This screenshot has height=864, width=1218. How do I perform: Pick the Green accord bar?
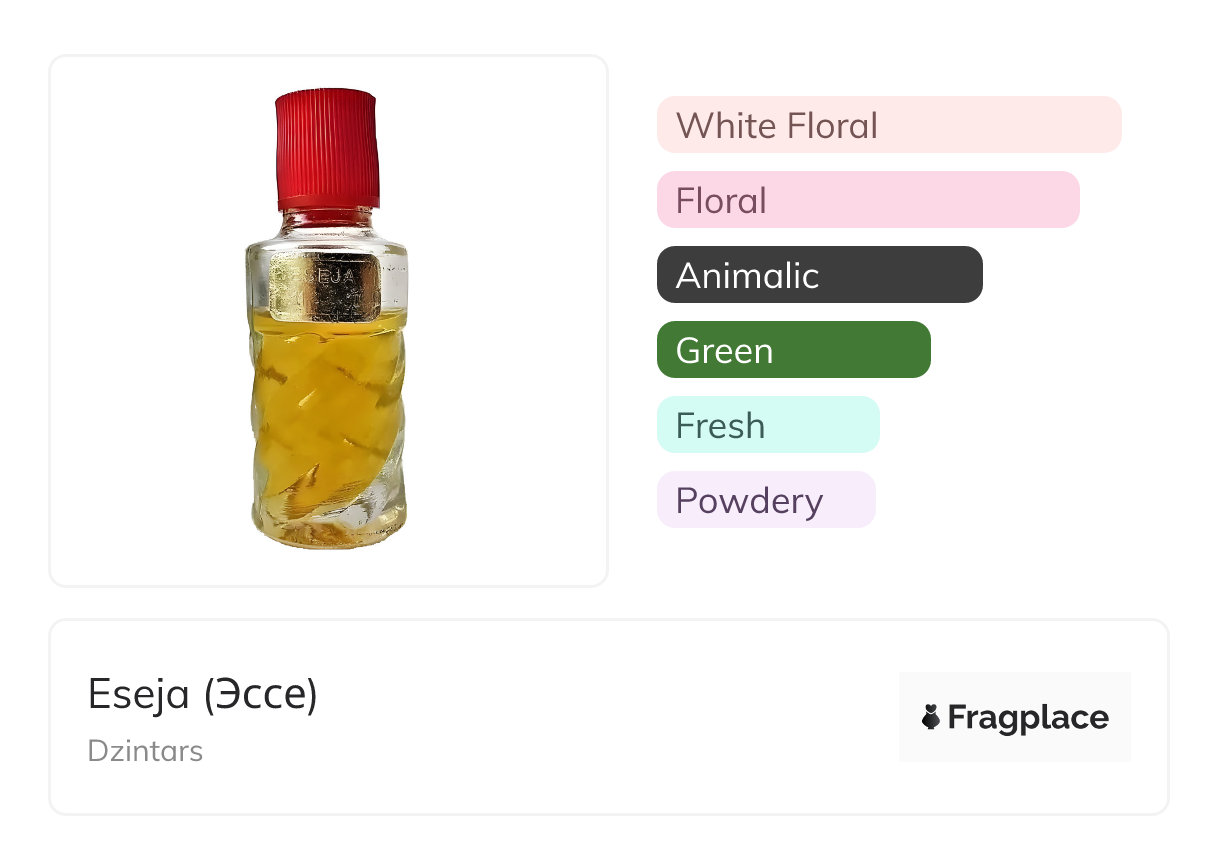pyautogui.click(x=793, y=350)
